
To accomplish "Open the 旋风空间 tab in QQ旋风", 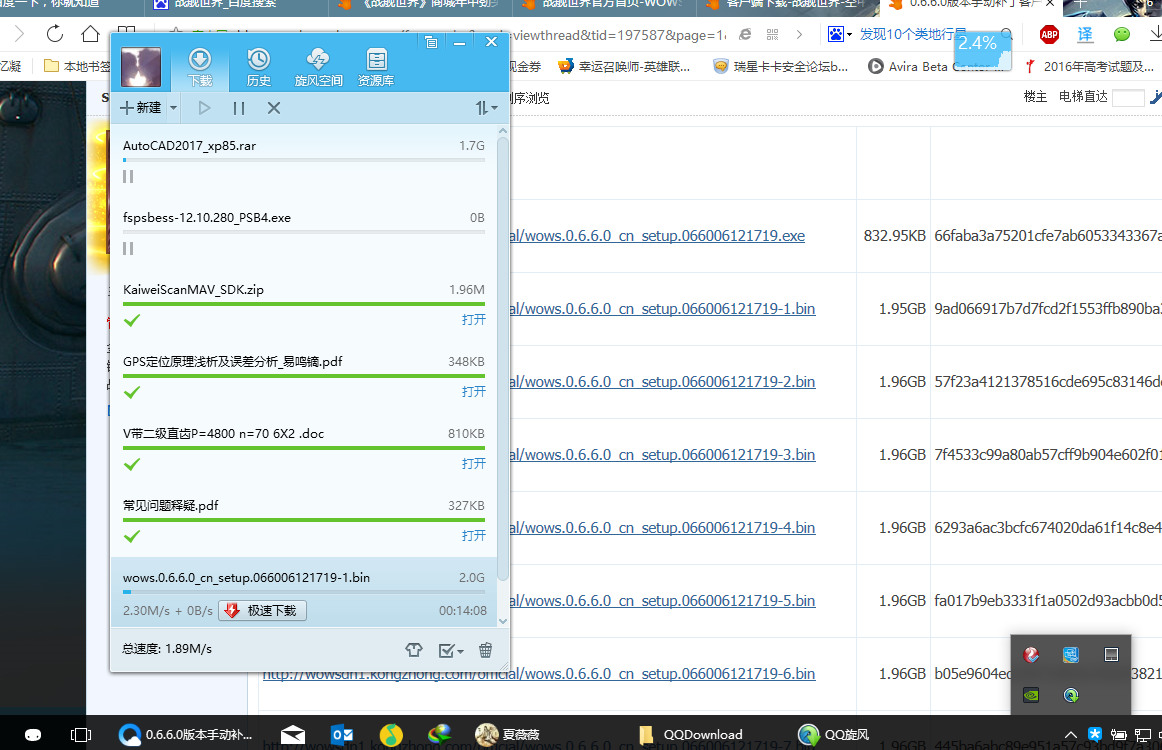I will (x=318, y=67).
